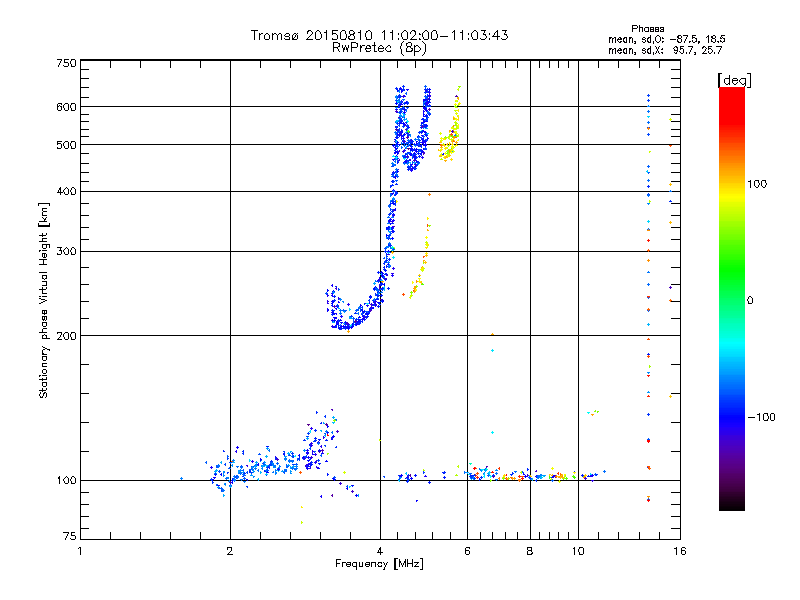Screen dimensions: 800x600
Task: Click the '[deg]' colorbar unit label
Action: pyautogui.click(x=734, y=80)
